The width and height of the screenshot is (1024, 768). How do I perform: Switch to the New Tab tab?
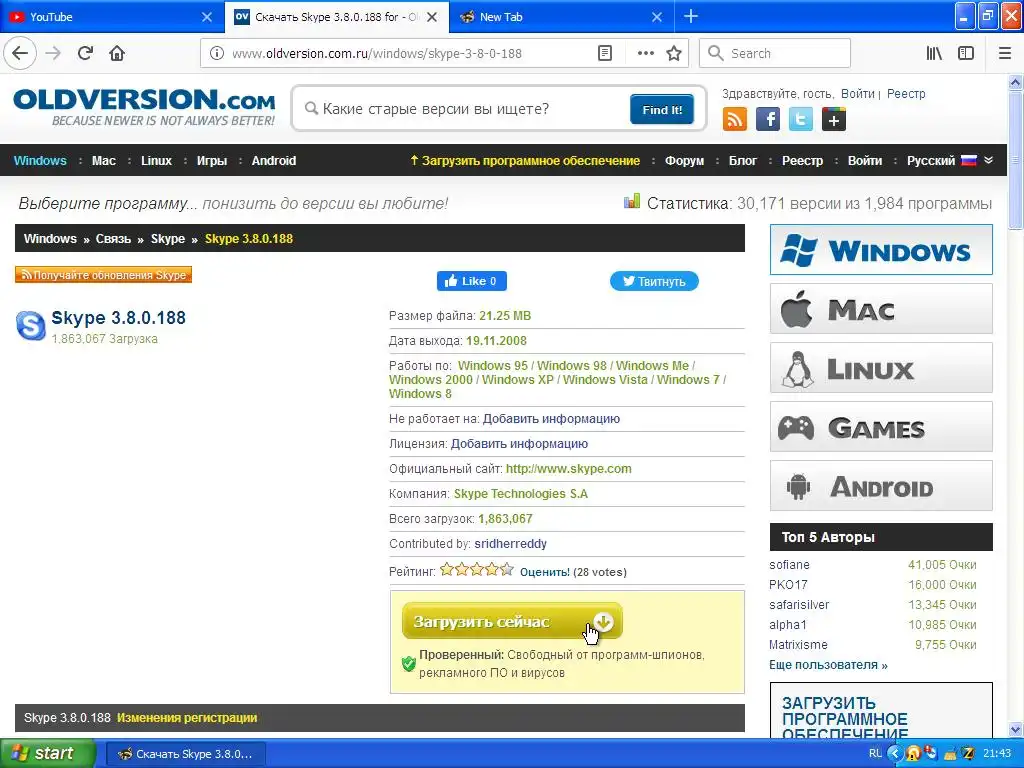click(x=562, y=17)
